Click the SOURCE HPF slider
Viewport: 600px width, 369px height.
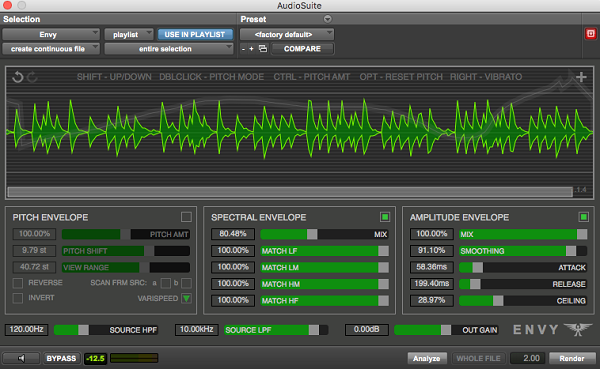click(106, 330)
